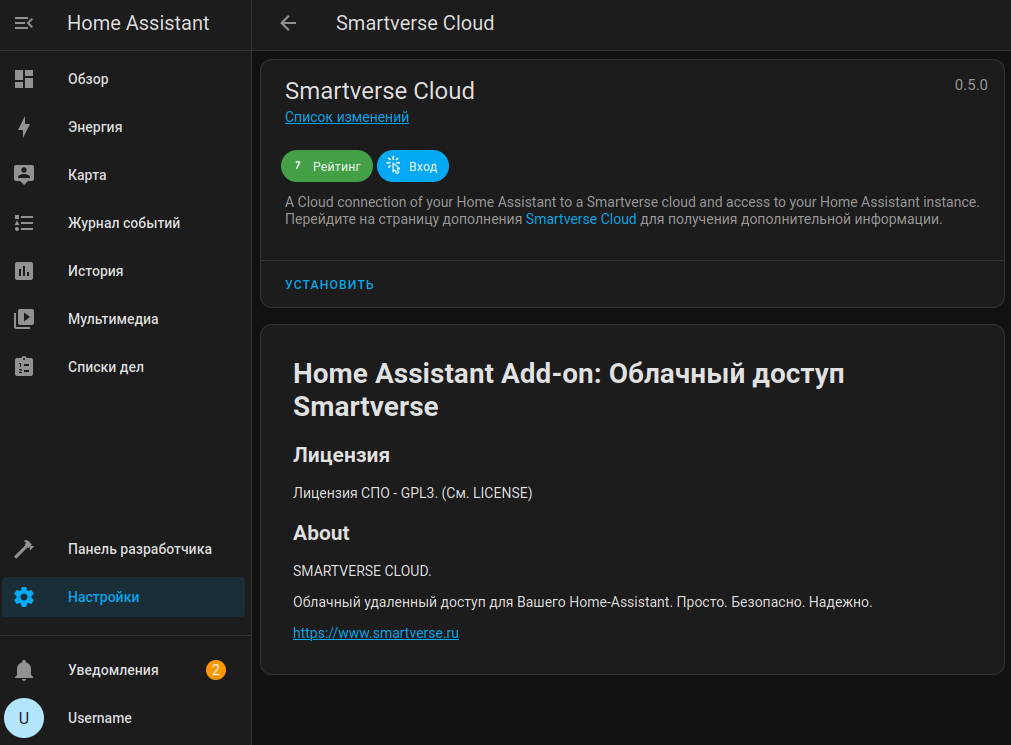The image size is (1011, 745).
Task: Collapse the sidebar using hamburger menu icon
Action: coord(24,23)
